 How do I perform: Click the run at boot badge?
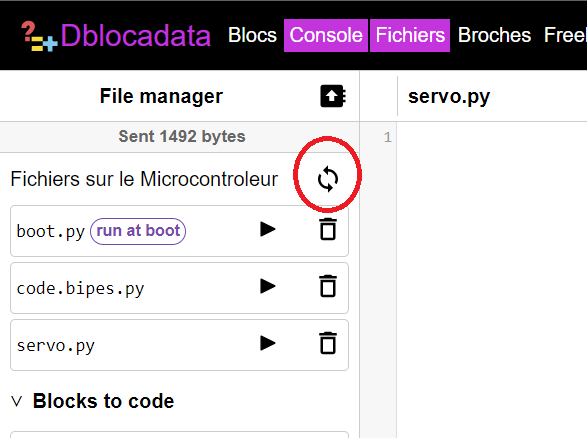[138, 231]
